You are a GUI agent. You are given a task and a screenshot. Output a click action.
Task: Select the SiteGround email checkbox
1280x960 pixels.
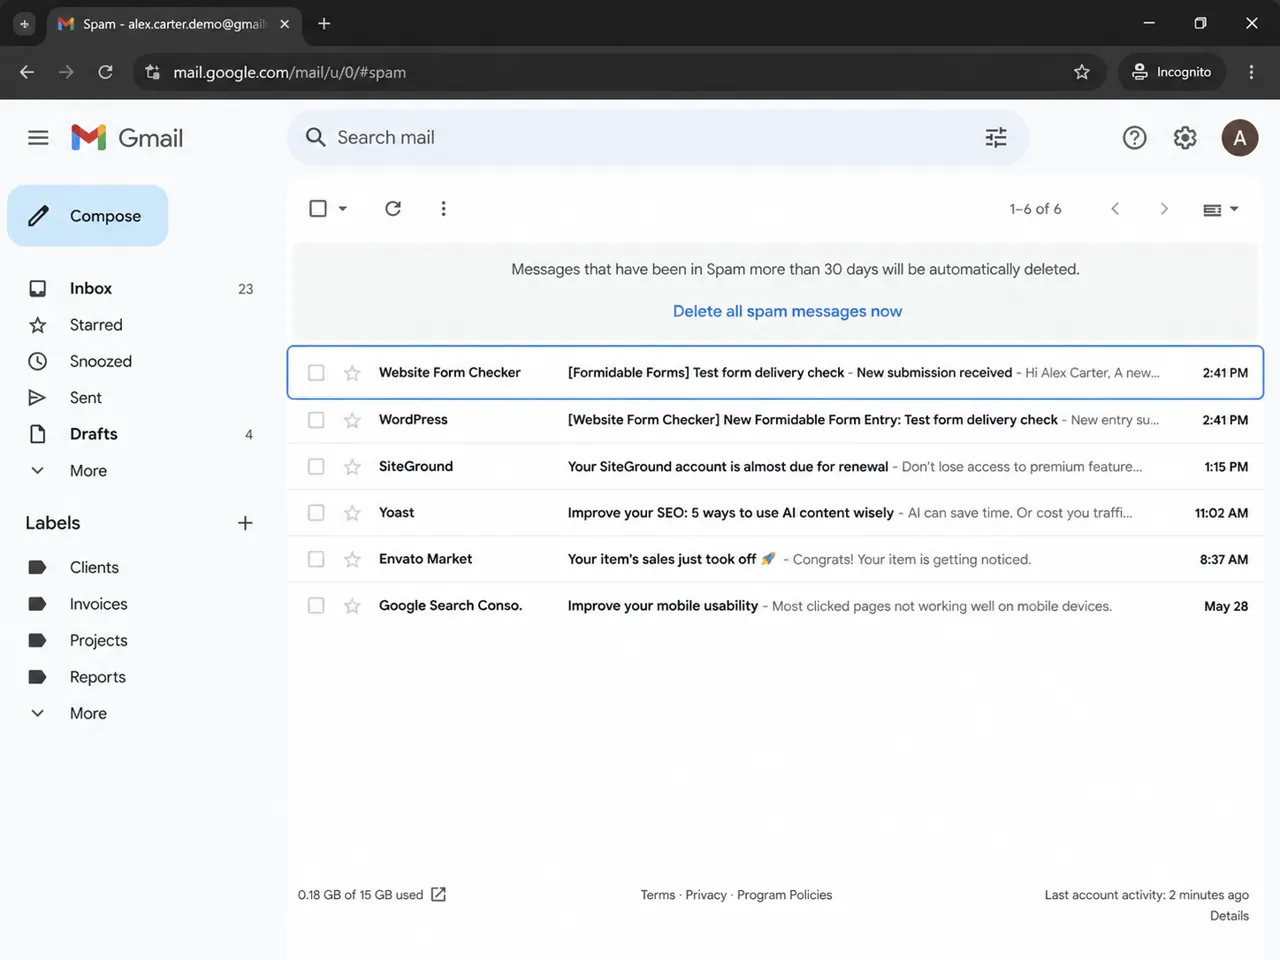316,467
